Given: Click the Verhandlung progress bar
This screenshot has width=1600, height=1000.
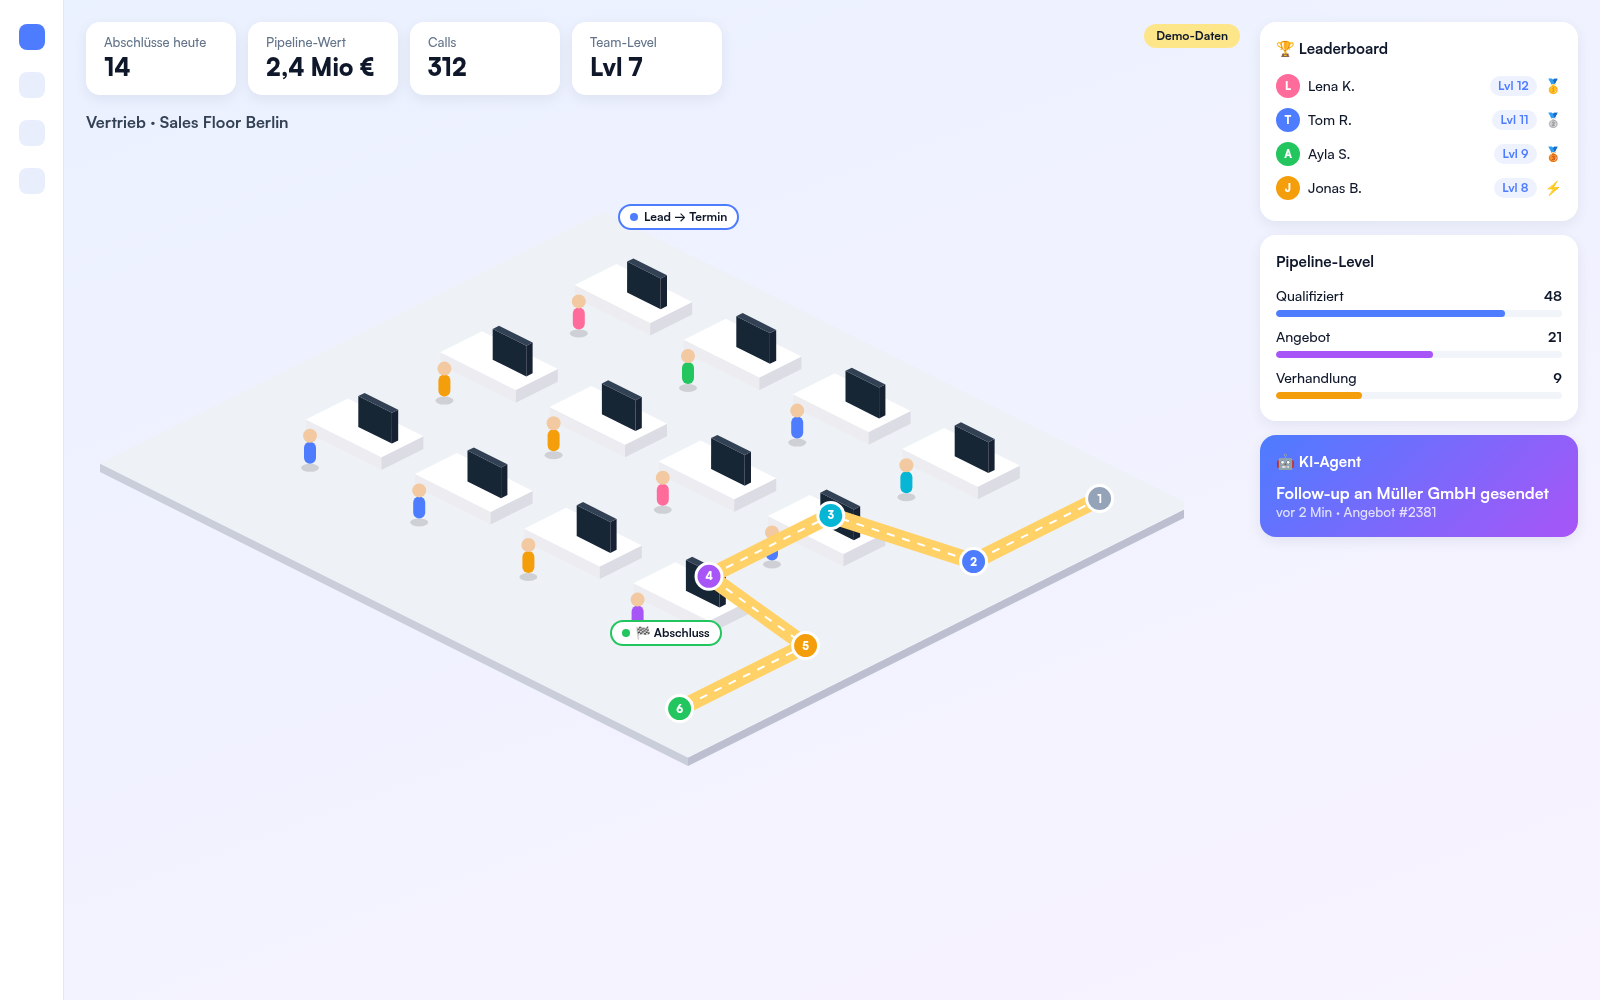Looking at the screenshot, I should [x=1419, y=395].
